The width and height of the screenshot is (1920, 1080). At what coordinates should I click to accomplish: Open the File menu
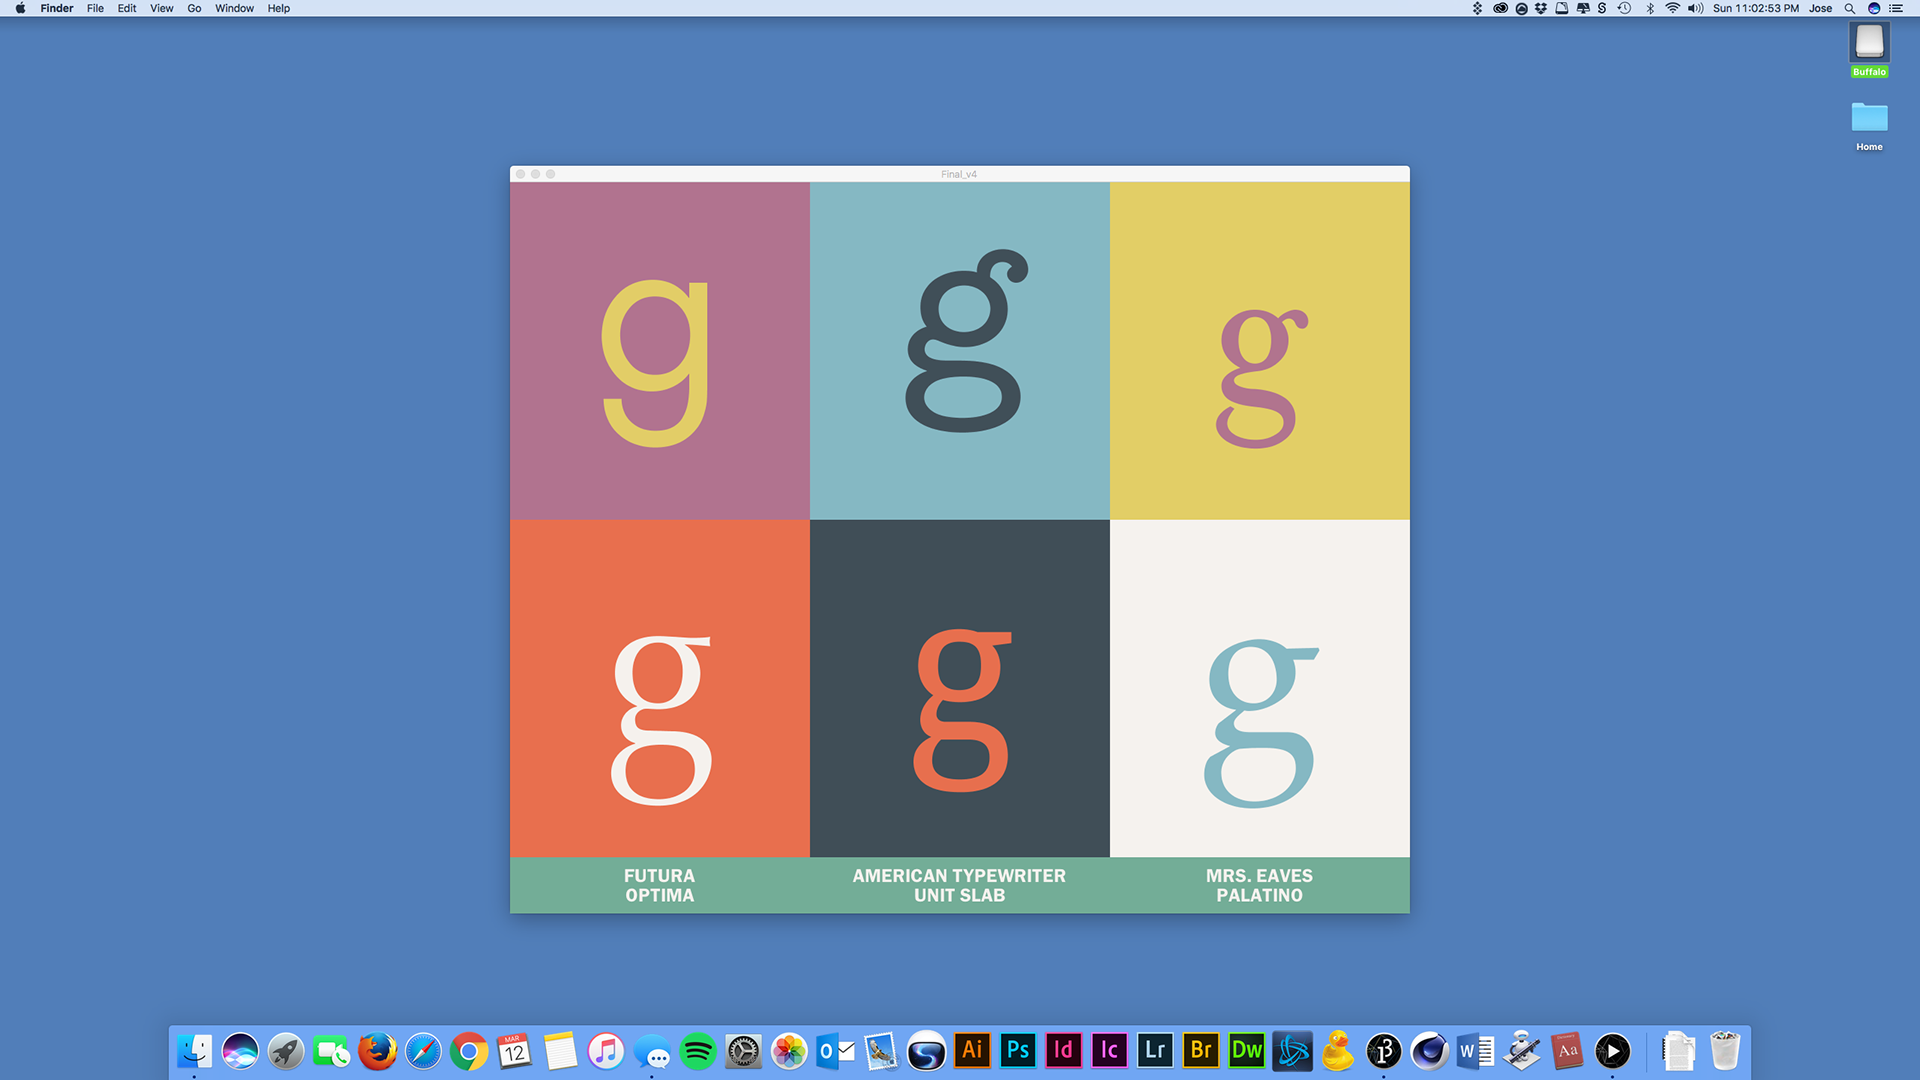95,8
